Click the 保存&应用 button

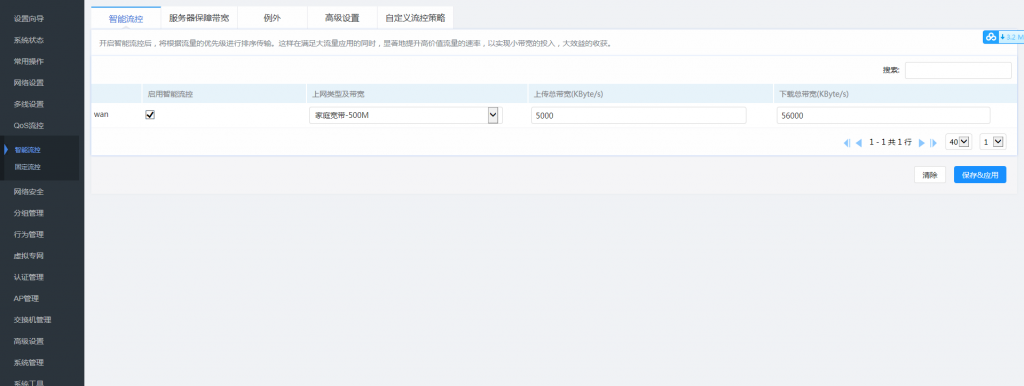pos(980,175)
